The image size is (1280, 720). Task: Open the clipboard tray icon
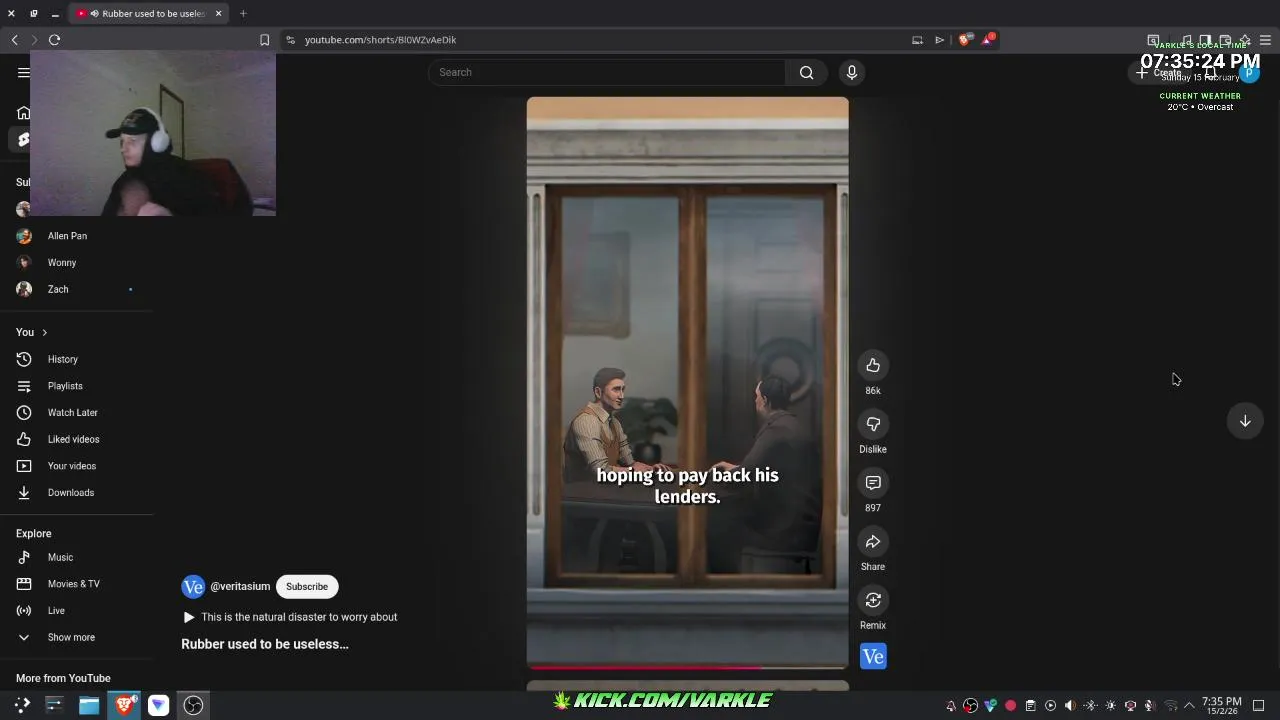click(x=1030, y=706)
